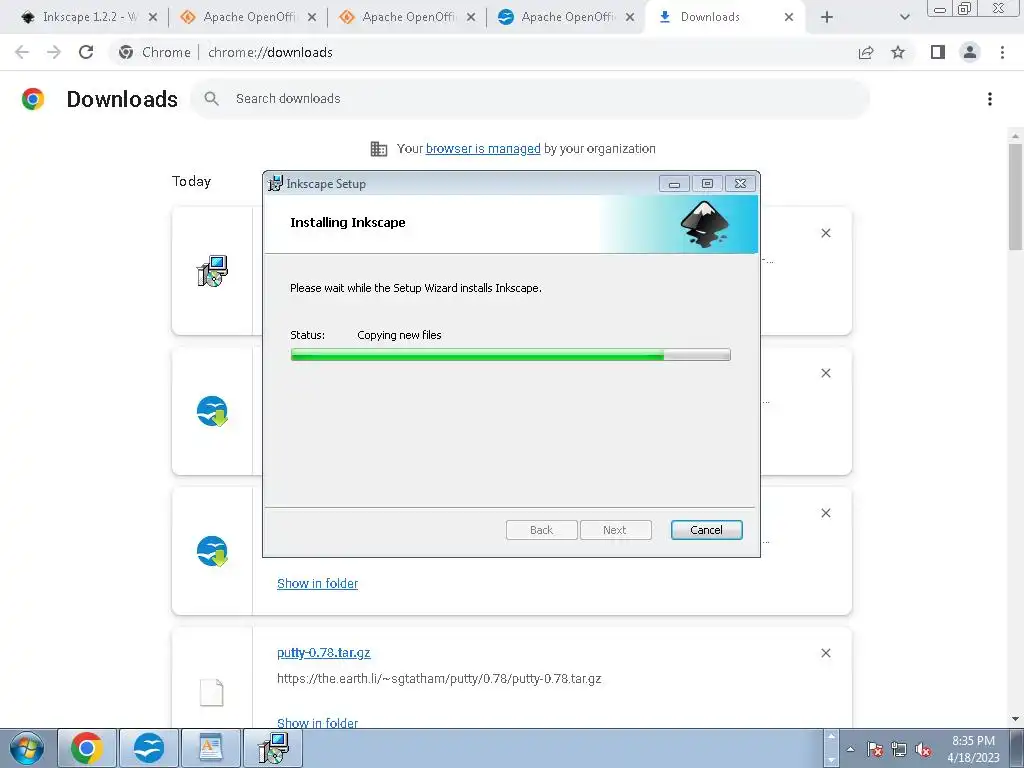Viewport: 1024px width, 768px height.
Task: Reload the downloads page
Action: point(86,52)
